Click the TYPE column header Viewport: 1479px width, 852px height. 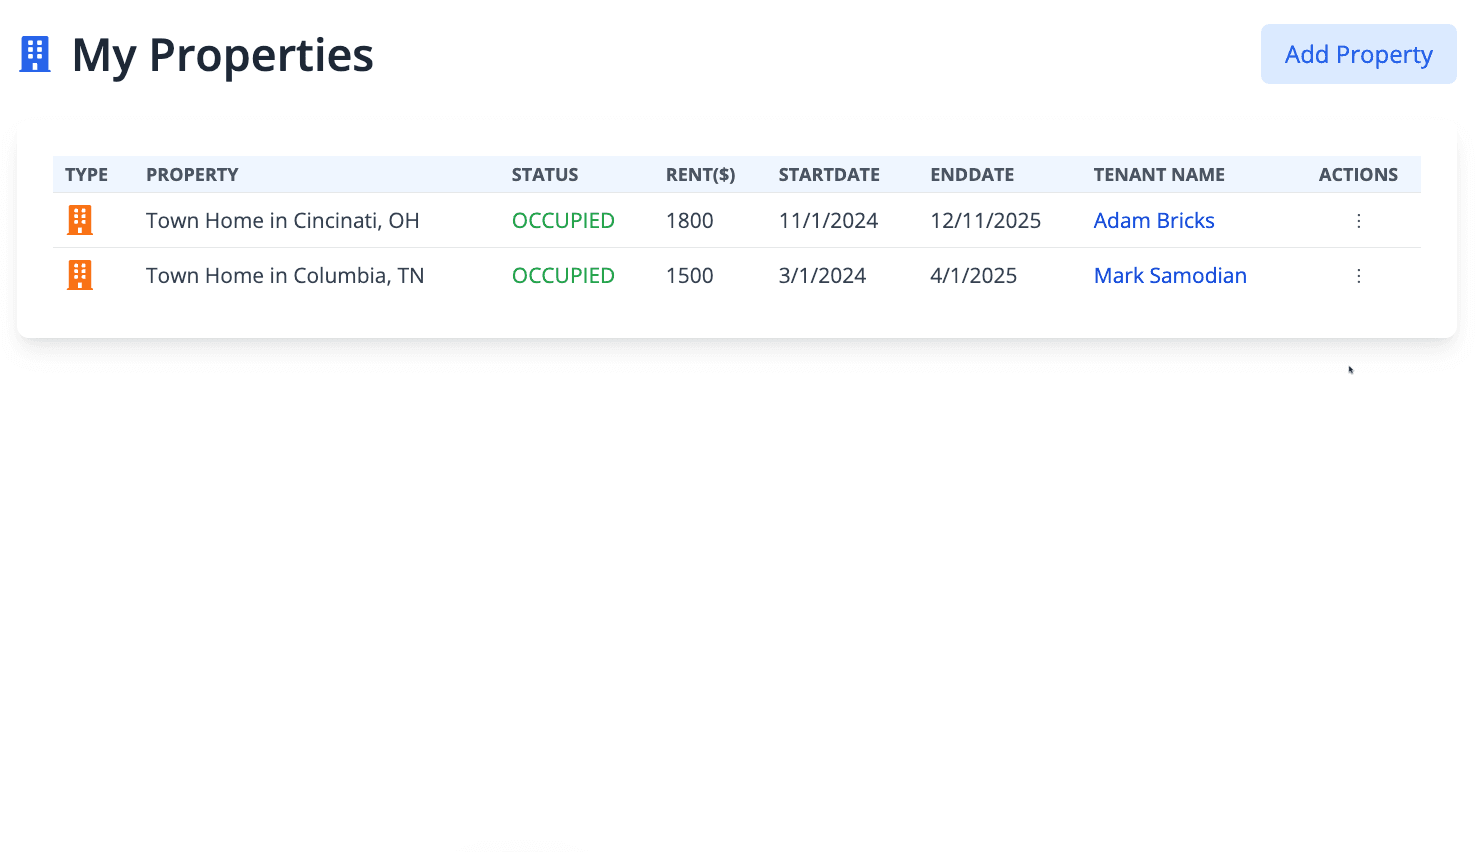click(86, 175)
